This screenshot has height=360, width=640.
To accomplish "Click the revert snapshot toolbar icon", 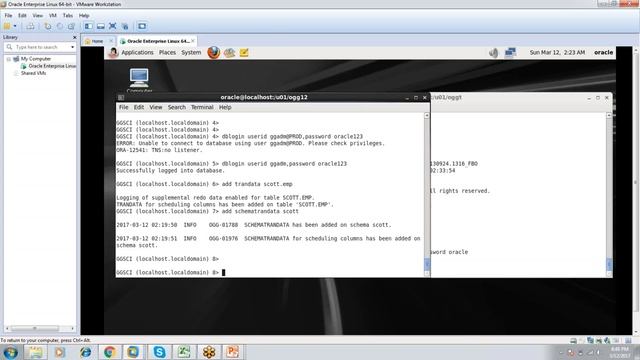I will click(x=60, y=26).
